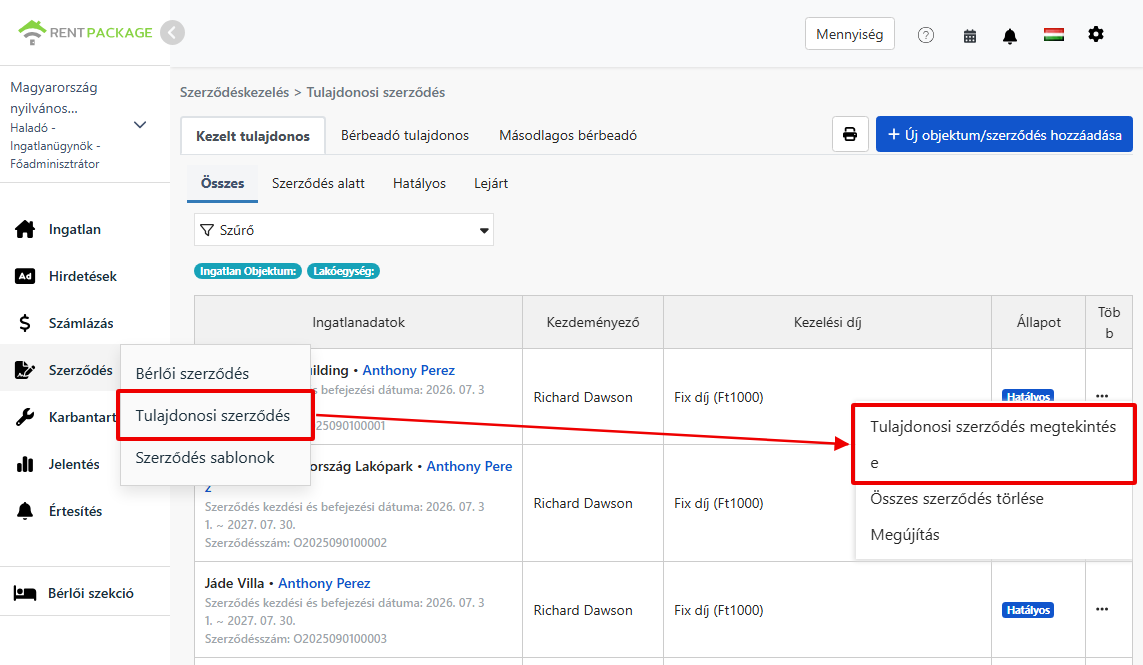This screenshot has height=665, width=1143.
Task: Expand the Magyarország nyilvános account selector
Action: 140,125
